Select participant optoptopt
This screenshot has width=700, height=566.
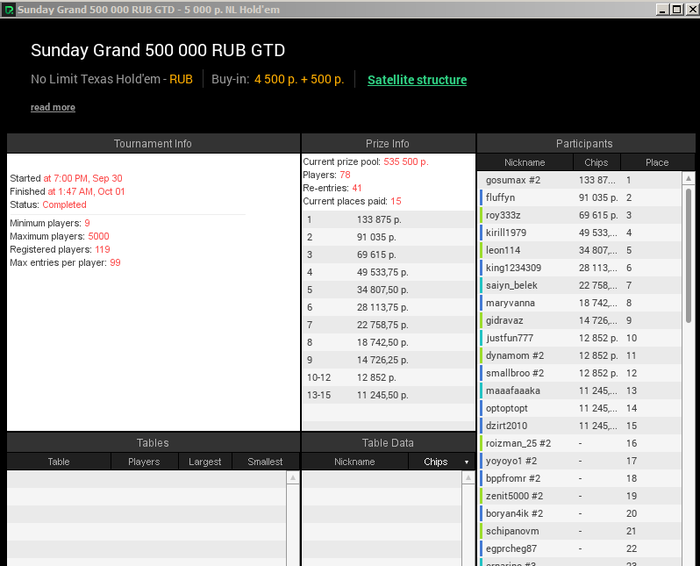click(x=579, y=408)
